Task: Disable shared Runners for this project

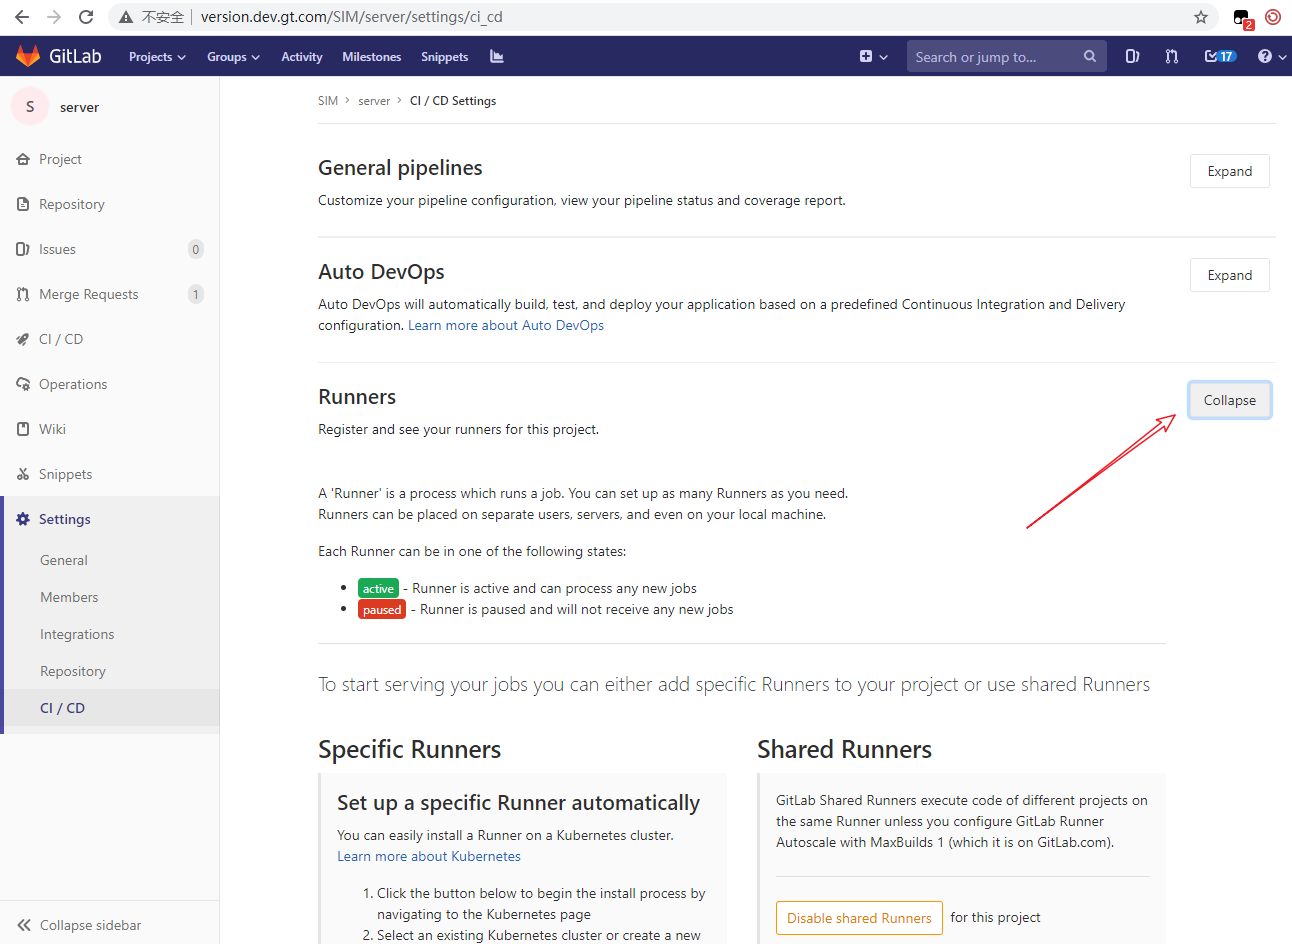Action: tap(859, 918)
